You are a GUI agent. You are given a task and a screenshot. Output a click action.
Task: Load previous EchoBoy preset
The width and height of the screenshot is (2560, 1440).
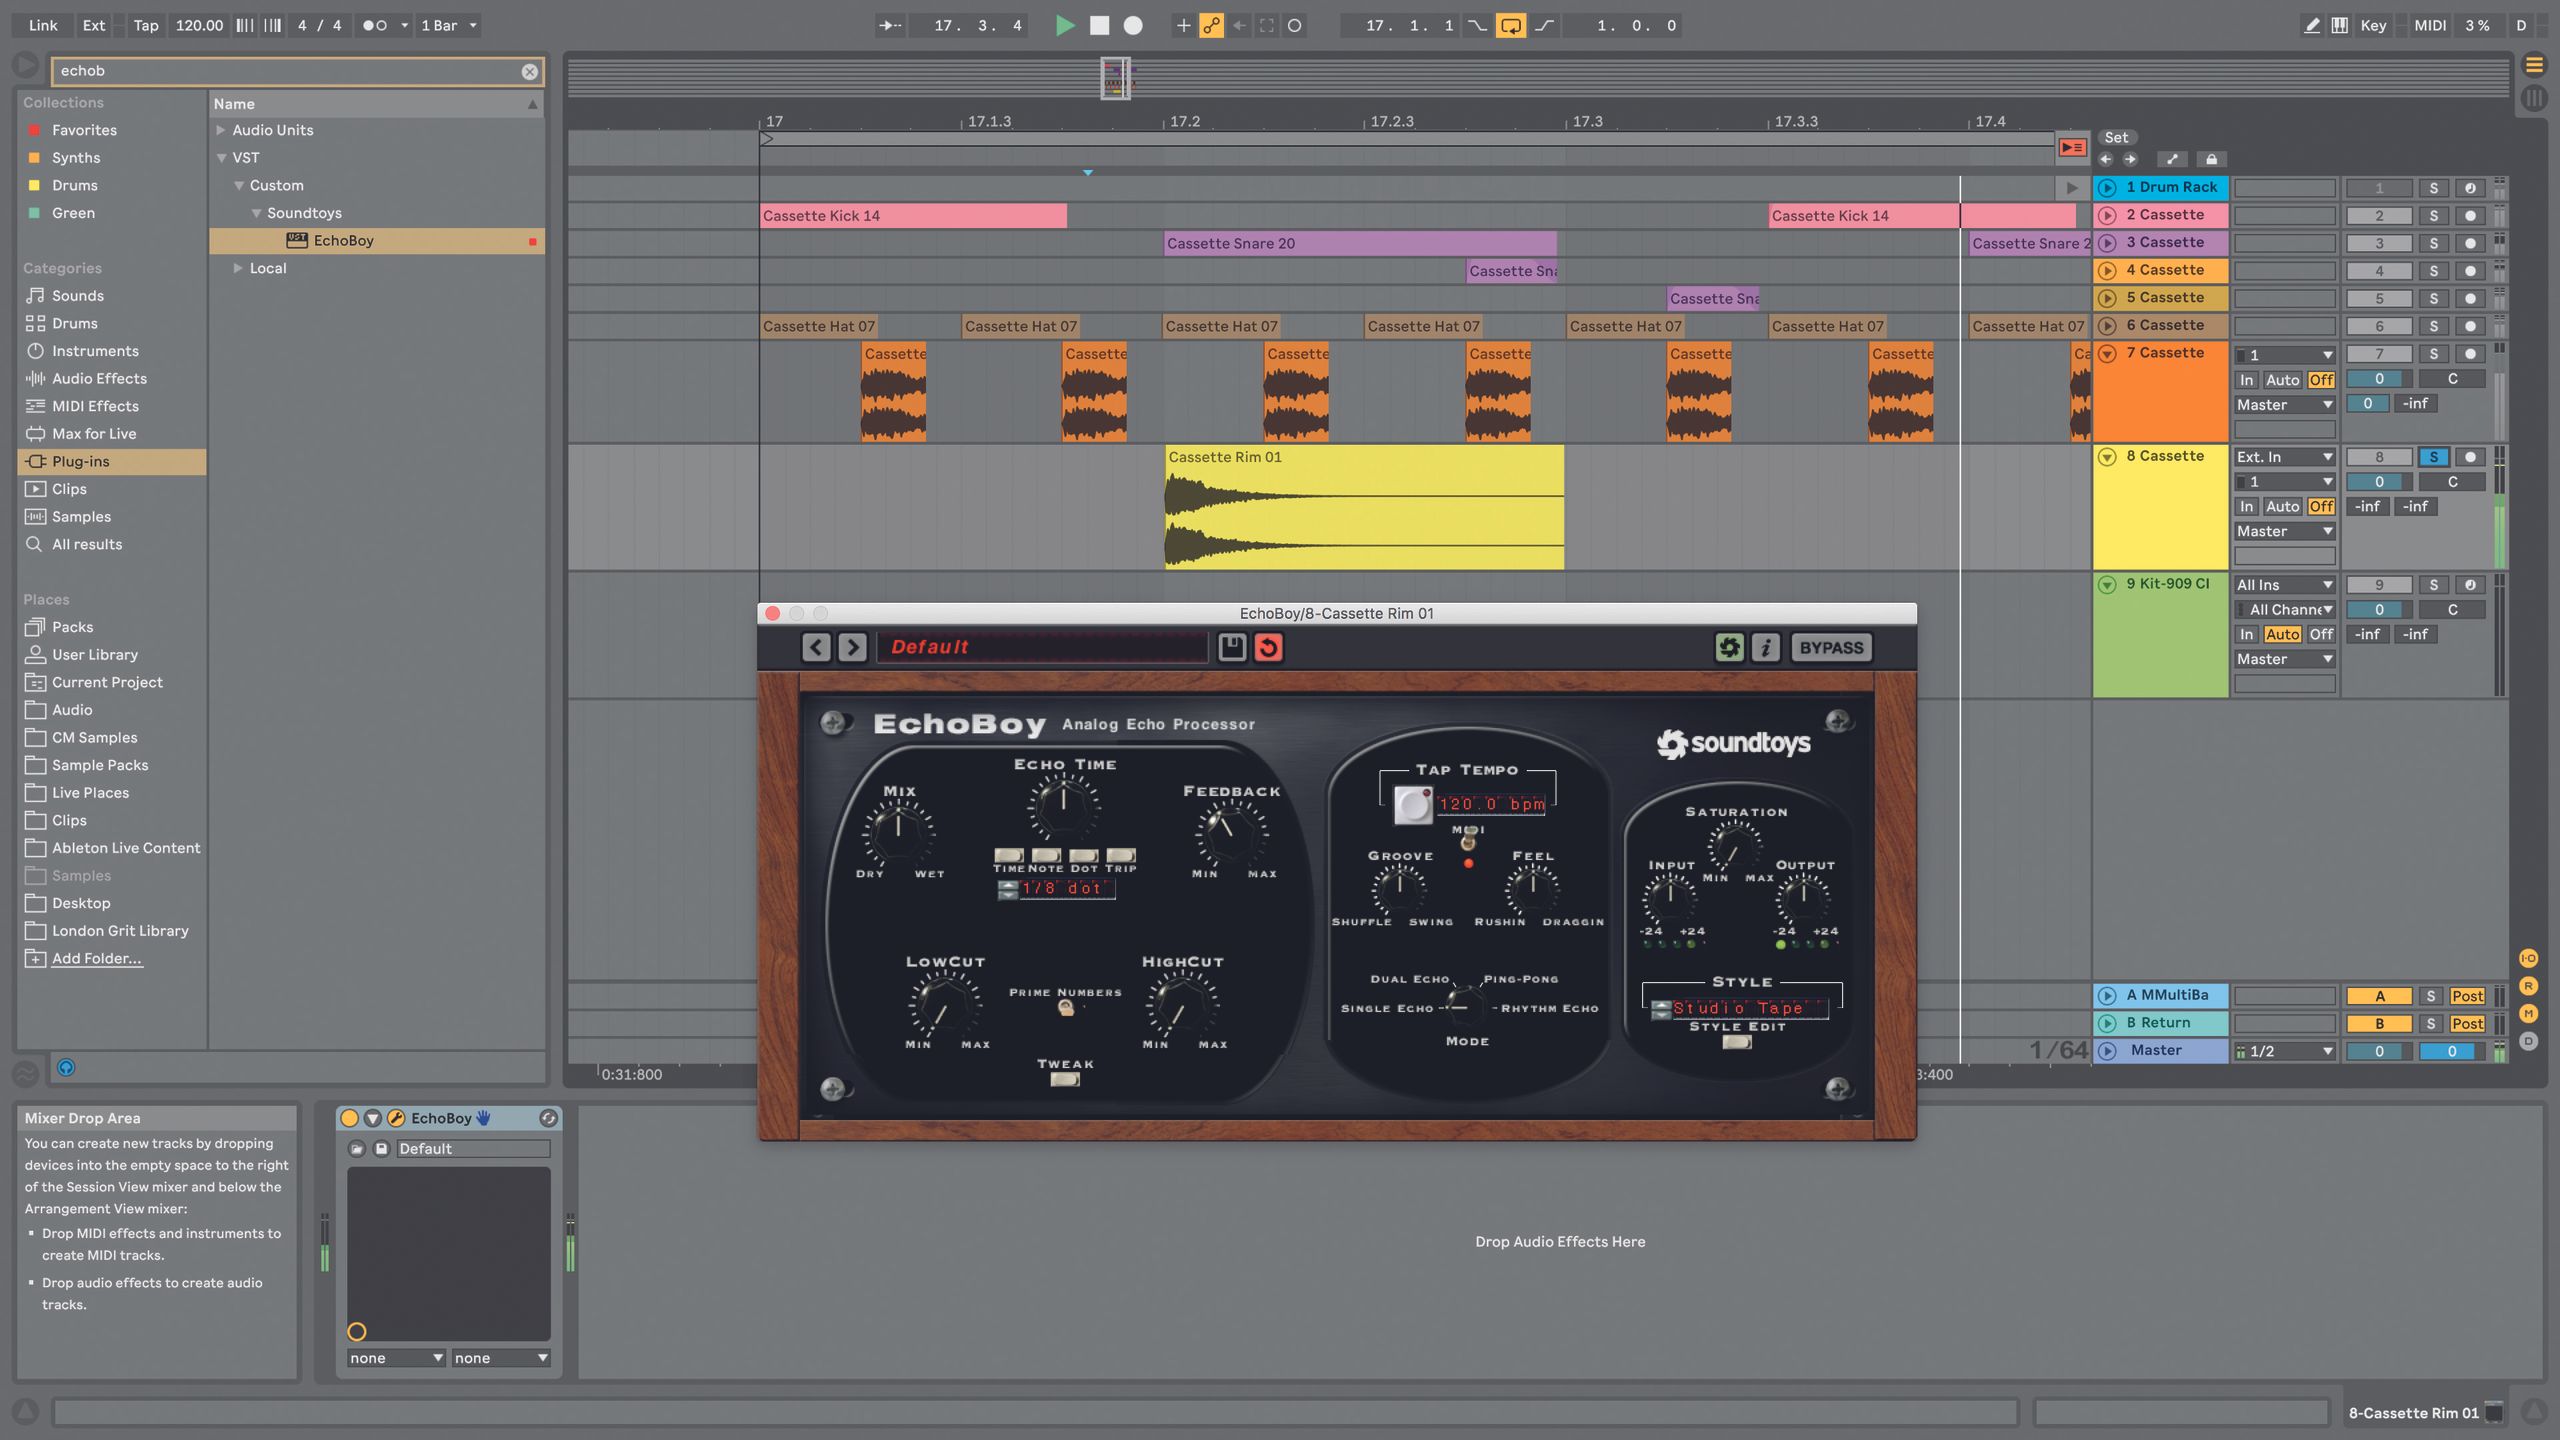[816, 647]
